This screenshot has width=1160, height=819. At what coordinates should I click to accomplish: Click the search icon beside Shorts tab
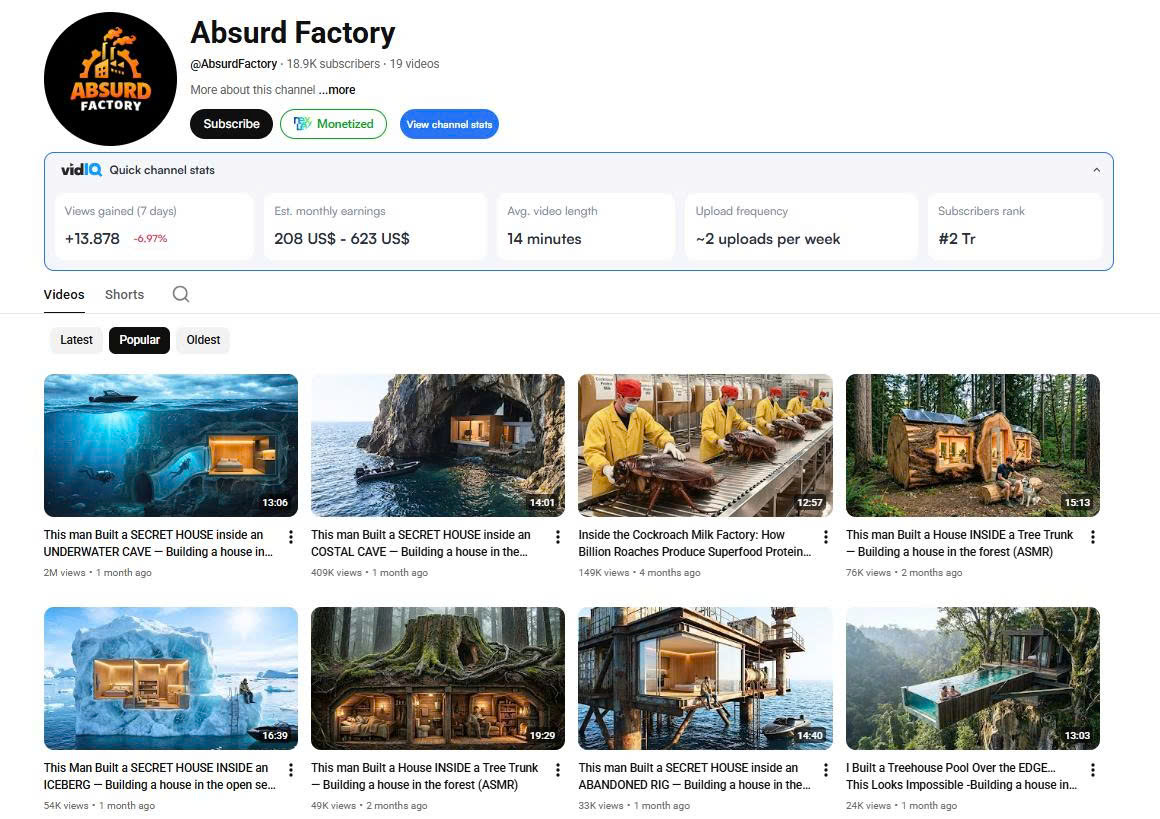(180, 294)
